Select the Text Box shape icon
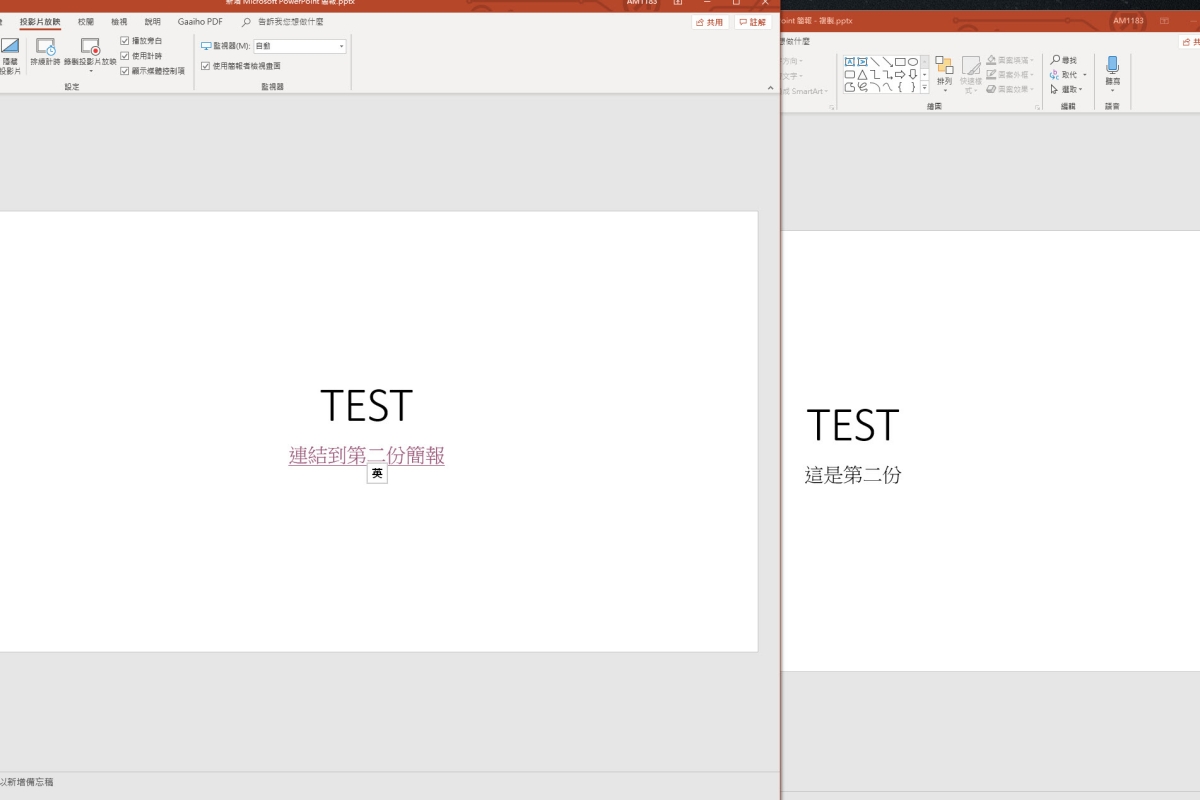Image resolution: width=1200 pixels, height=800 pixels. tap(850, 61)
